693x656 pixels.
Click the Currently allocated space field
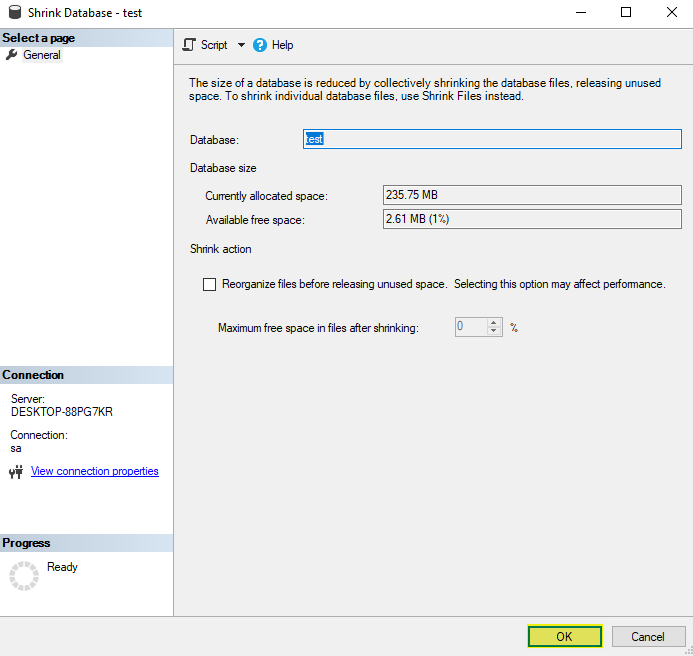[x=532, y=195]
